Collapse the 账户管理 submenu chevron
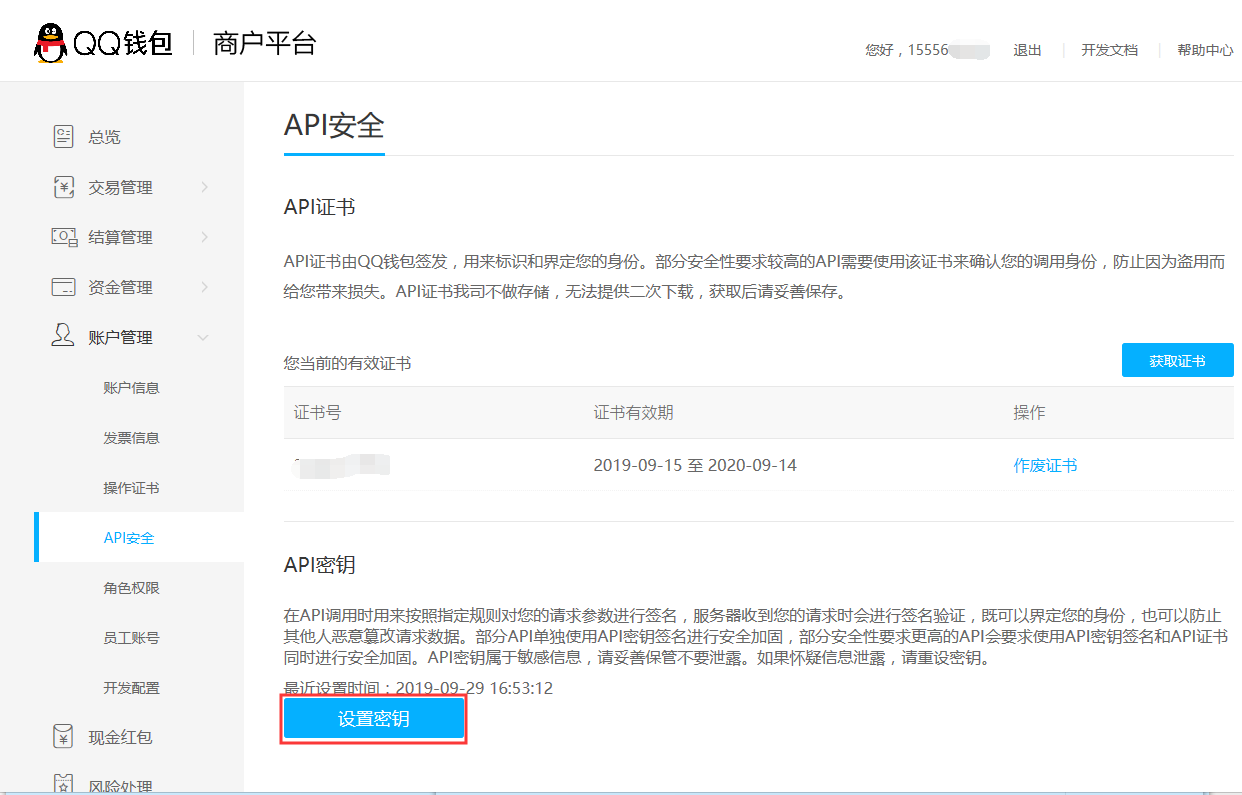 point(204,338)
